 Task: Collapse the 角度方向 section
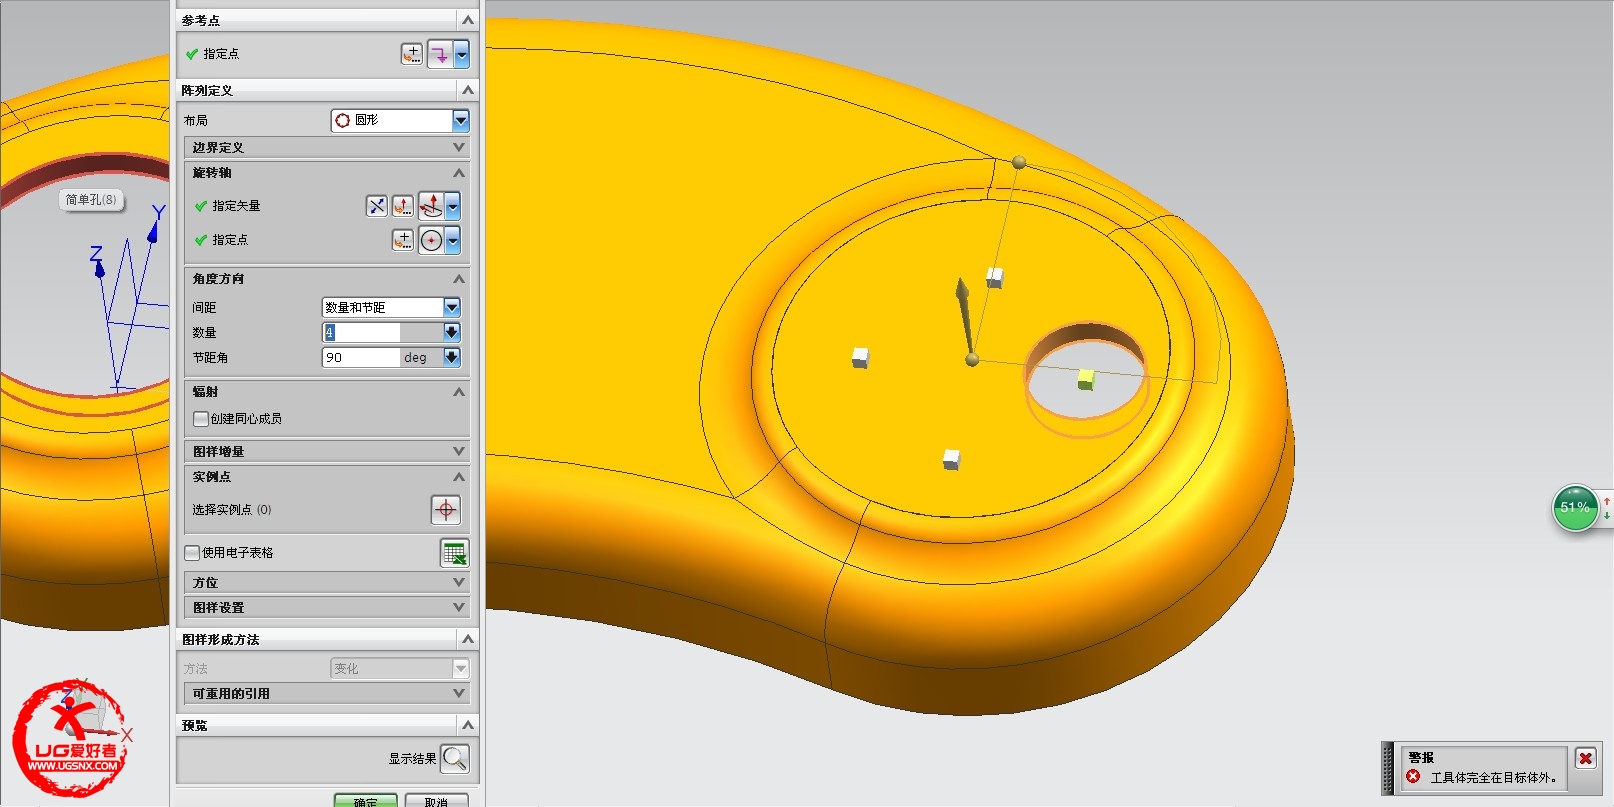(459, 279)
